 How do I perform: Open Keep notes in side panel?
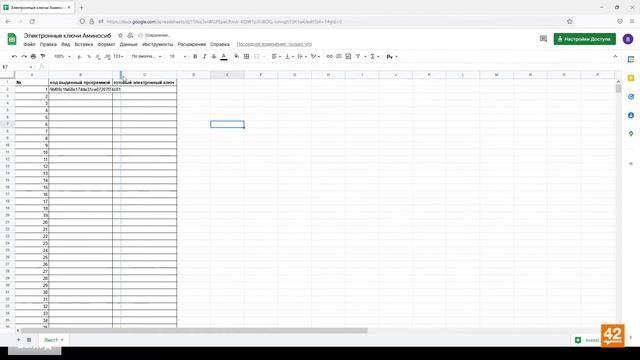click(631, 78)
